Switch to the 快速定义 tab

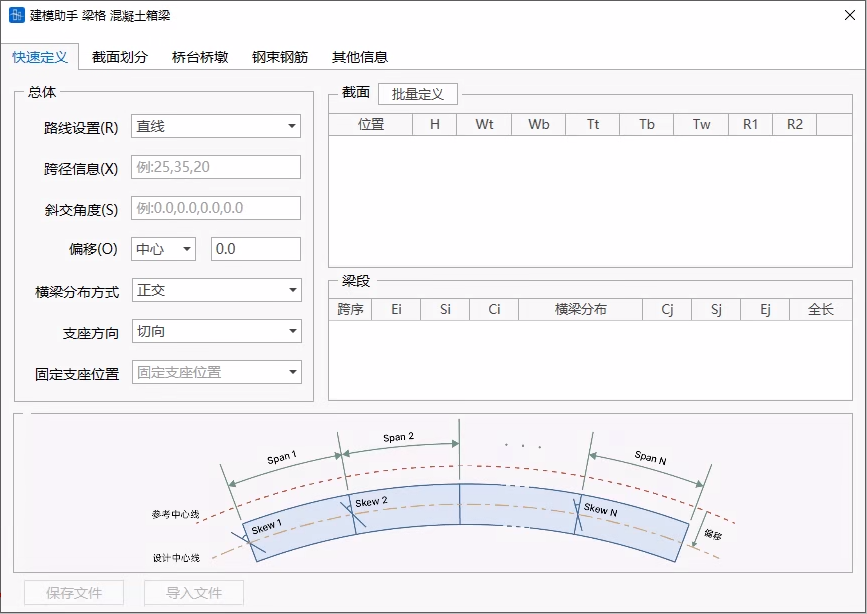click(40, 57)
